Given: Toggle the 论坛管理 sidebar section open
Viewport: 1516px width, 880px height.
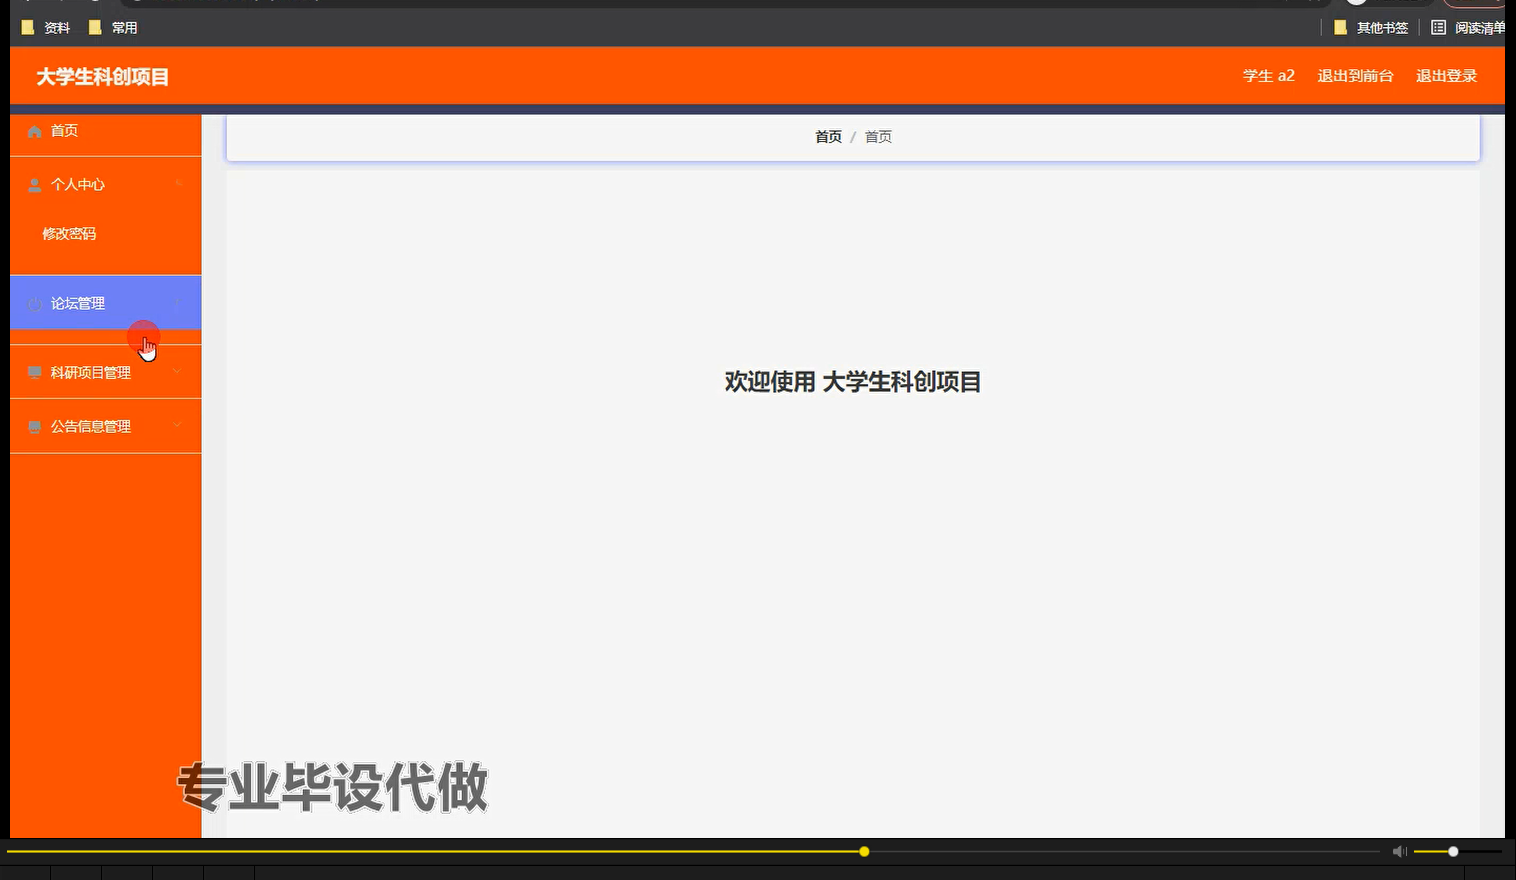Looking at the screenshot, I should (x=178, y=303).
